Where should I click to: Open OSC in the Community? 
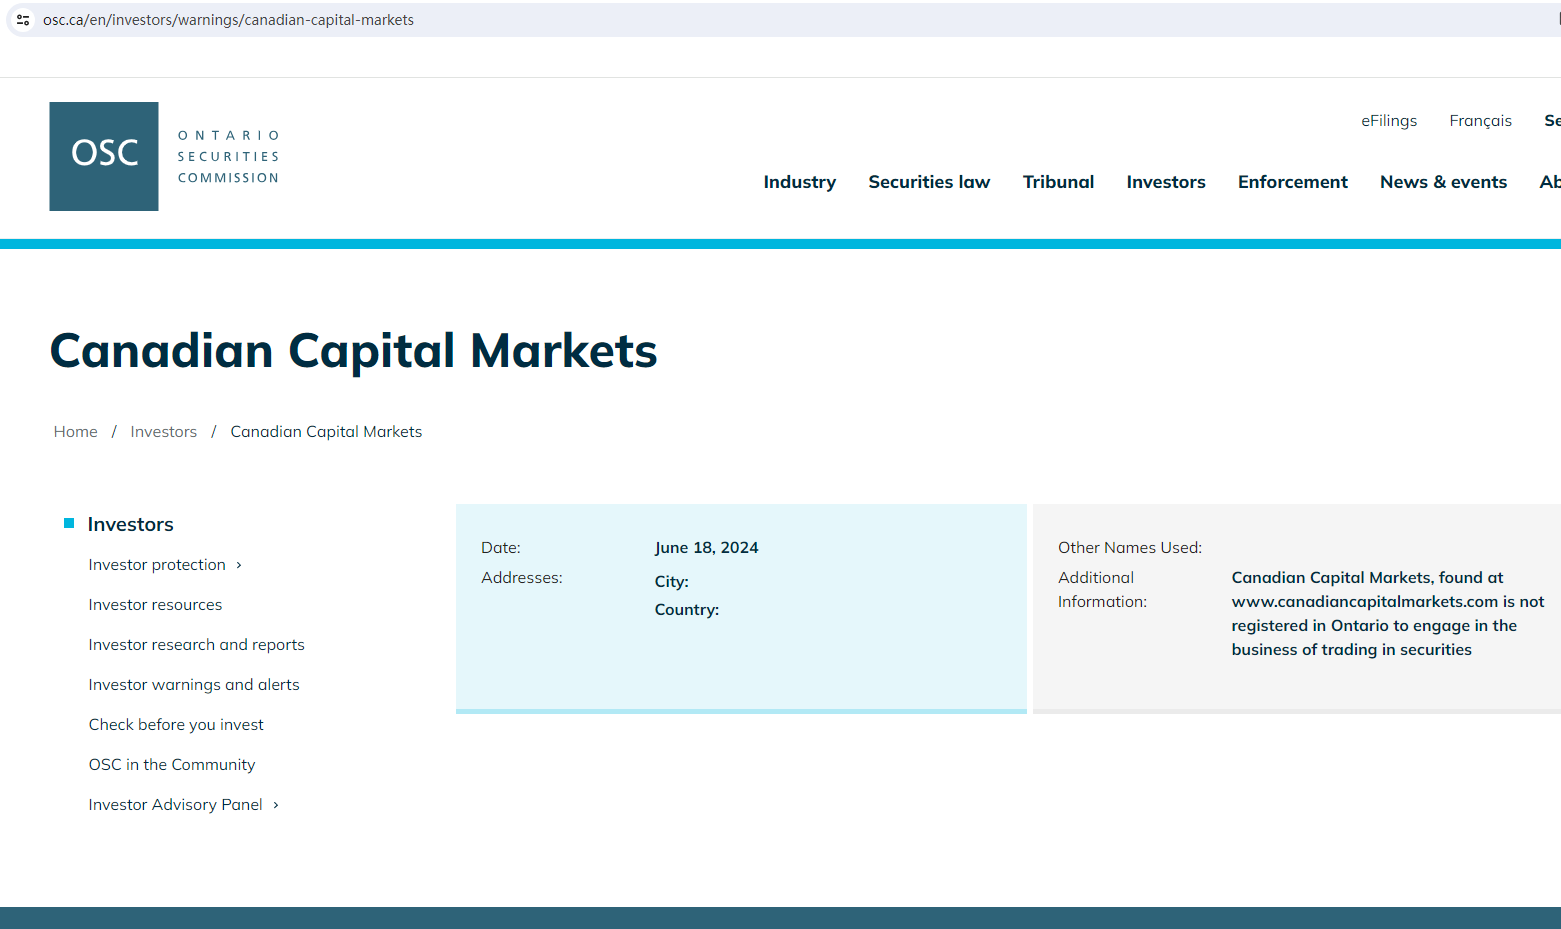[x=172, y=765]
